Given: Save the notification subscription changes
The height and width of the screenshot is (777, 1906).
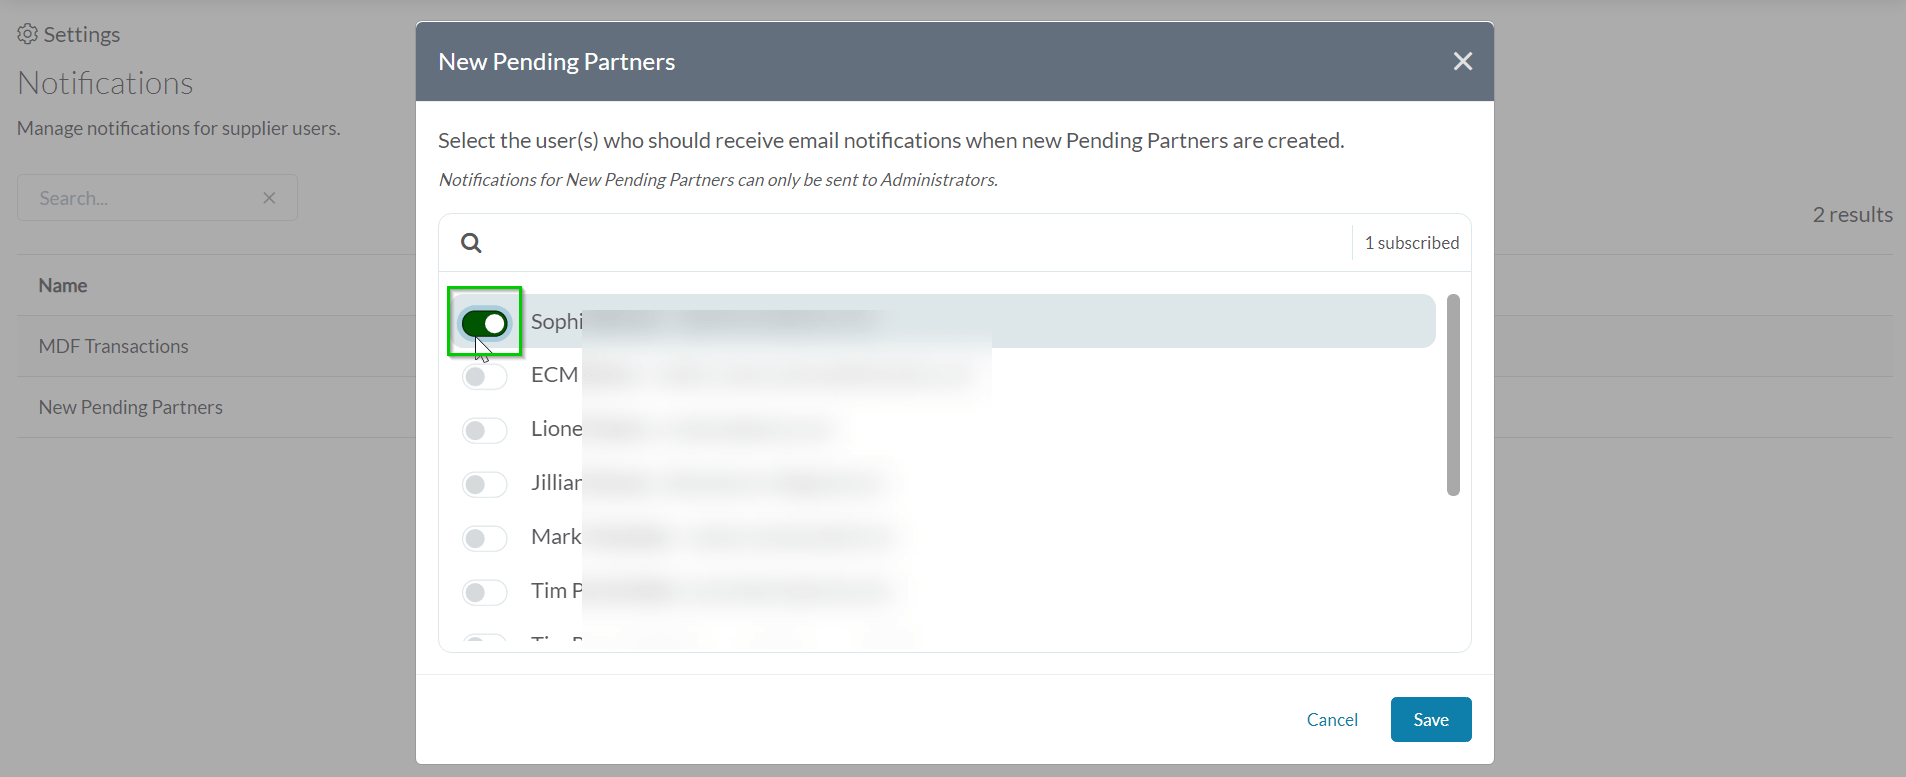Looking at the screenshot, I should pyautogui.click(x=1431, y=719).
